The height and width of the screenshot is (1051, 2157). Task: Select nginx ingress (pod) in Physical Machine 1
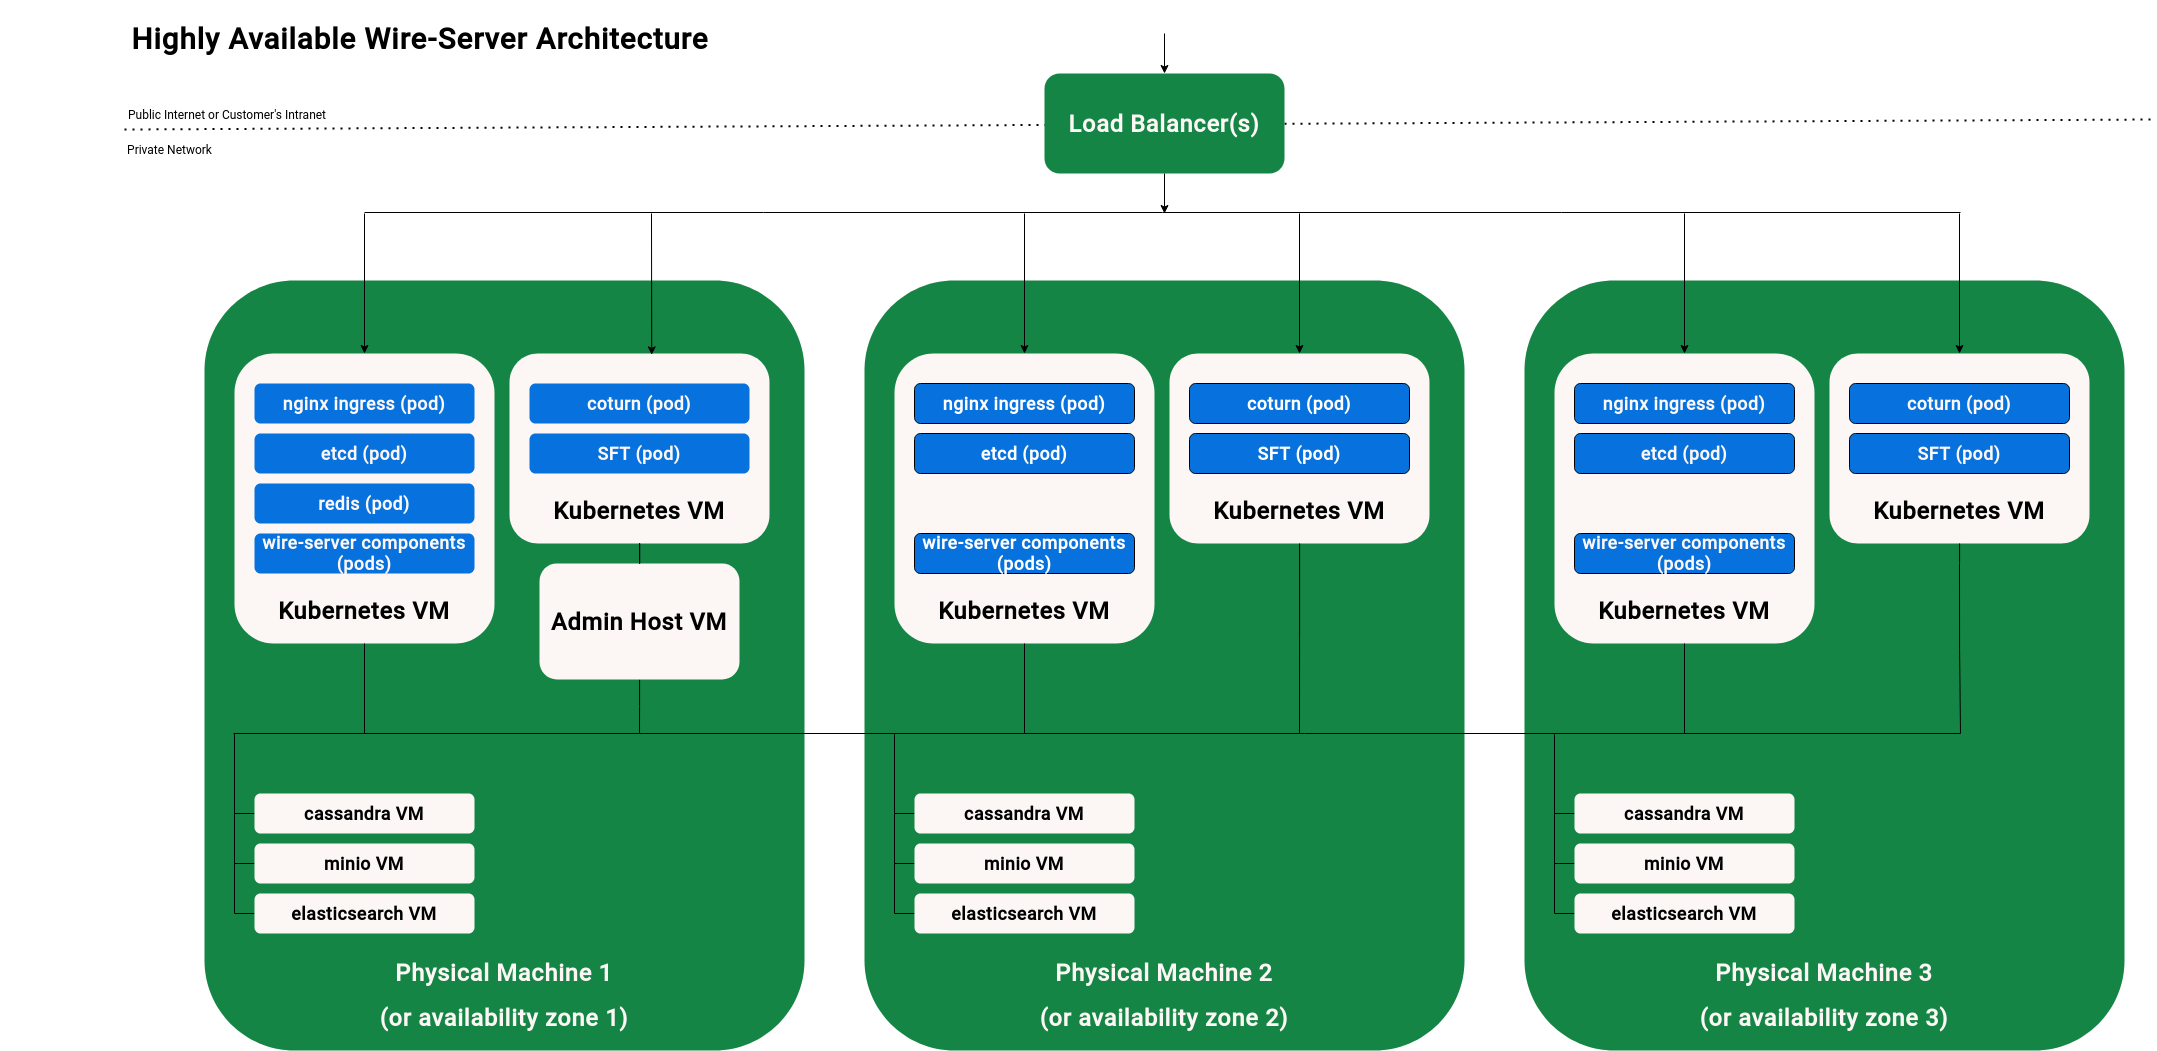[x=364, y=403]
